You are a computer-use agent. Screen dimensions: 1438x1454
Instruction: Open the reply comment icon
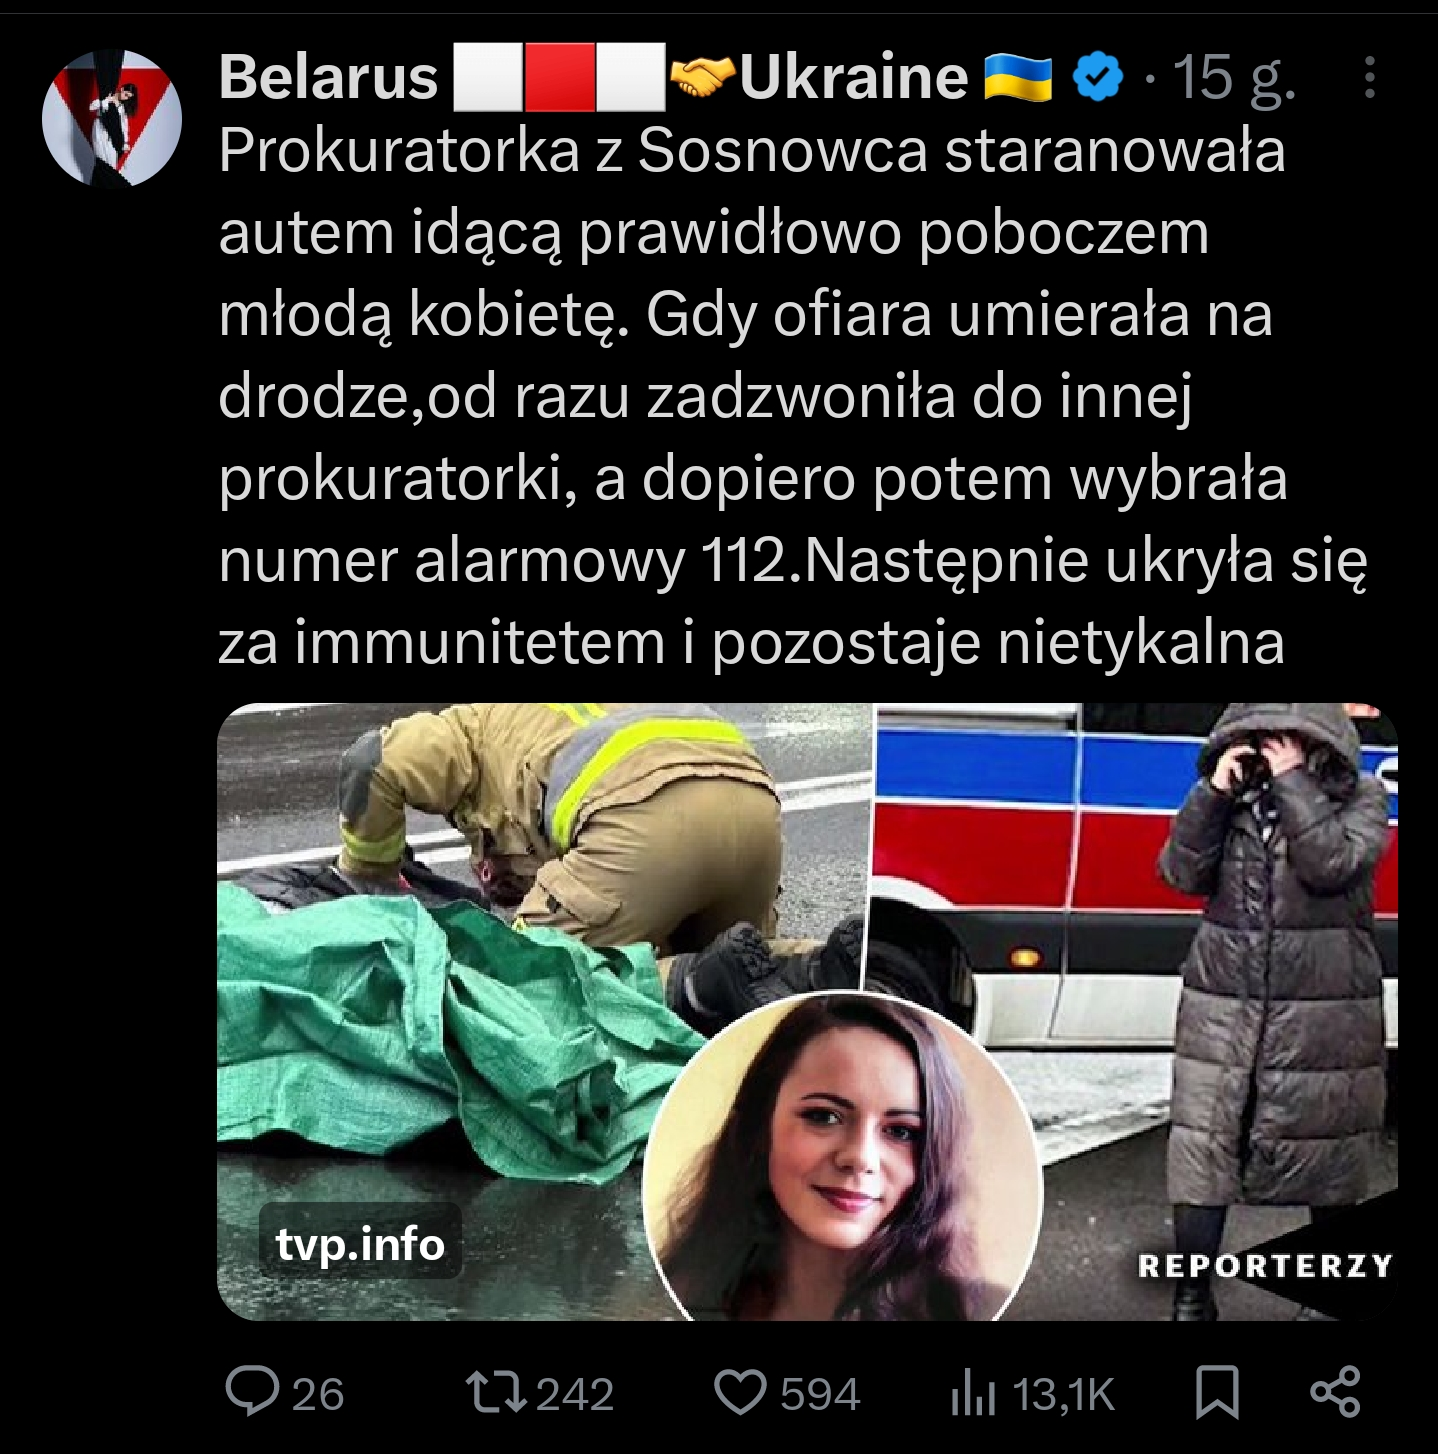pos(252,1392)
